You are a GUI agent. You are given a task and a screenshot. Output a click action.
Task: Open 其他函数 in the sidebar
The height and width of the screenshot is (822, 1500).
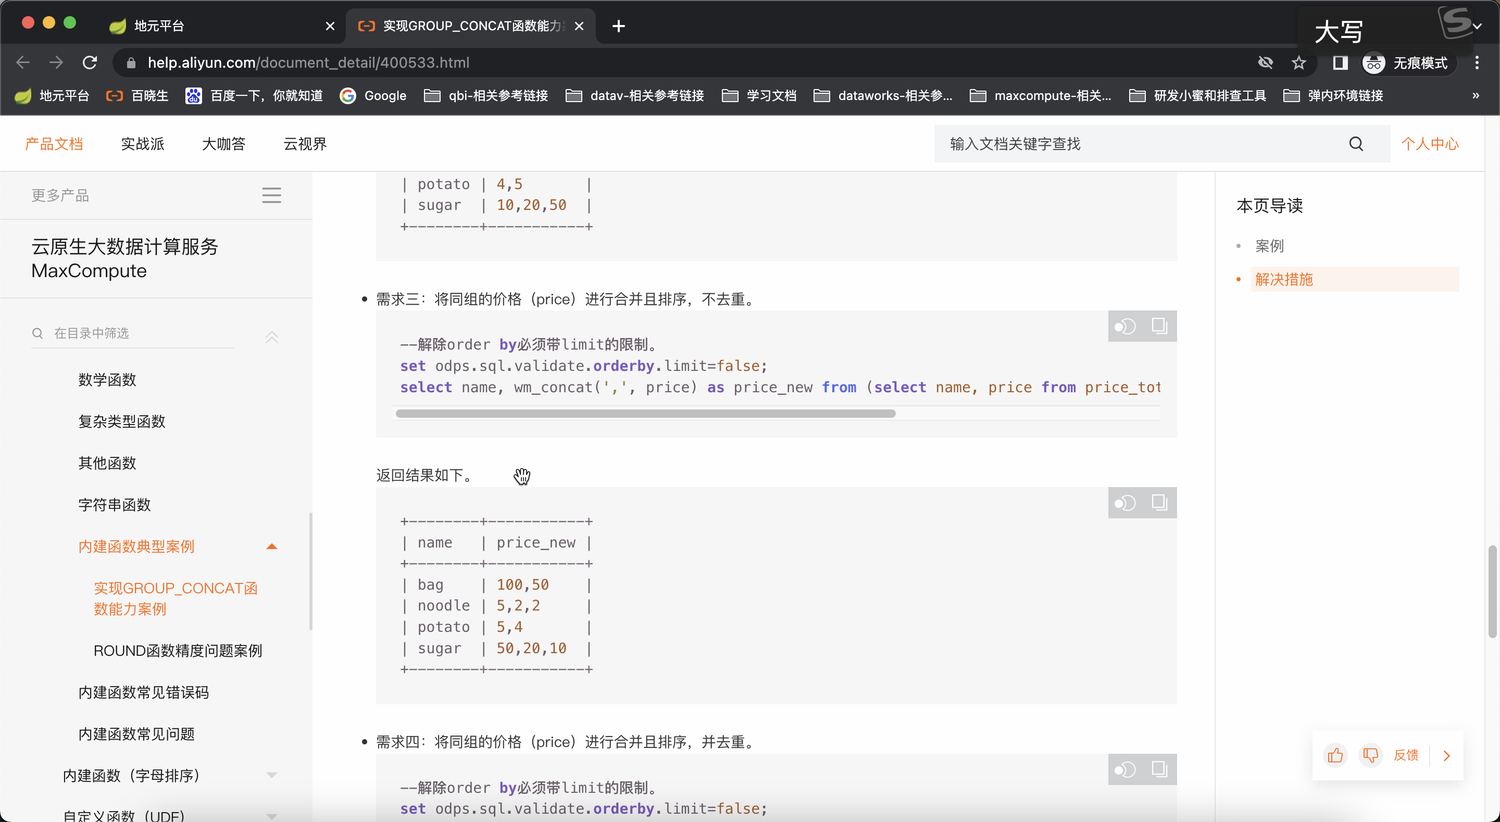(x=107, y=463)
